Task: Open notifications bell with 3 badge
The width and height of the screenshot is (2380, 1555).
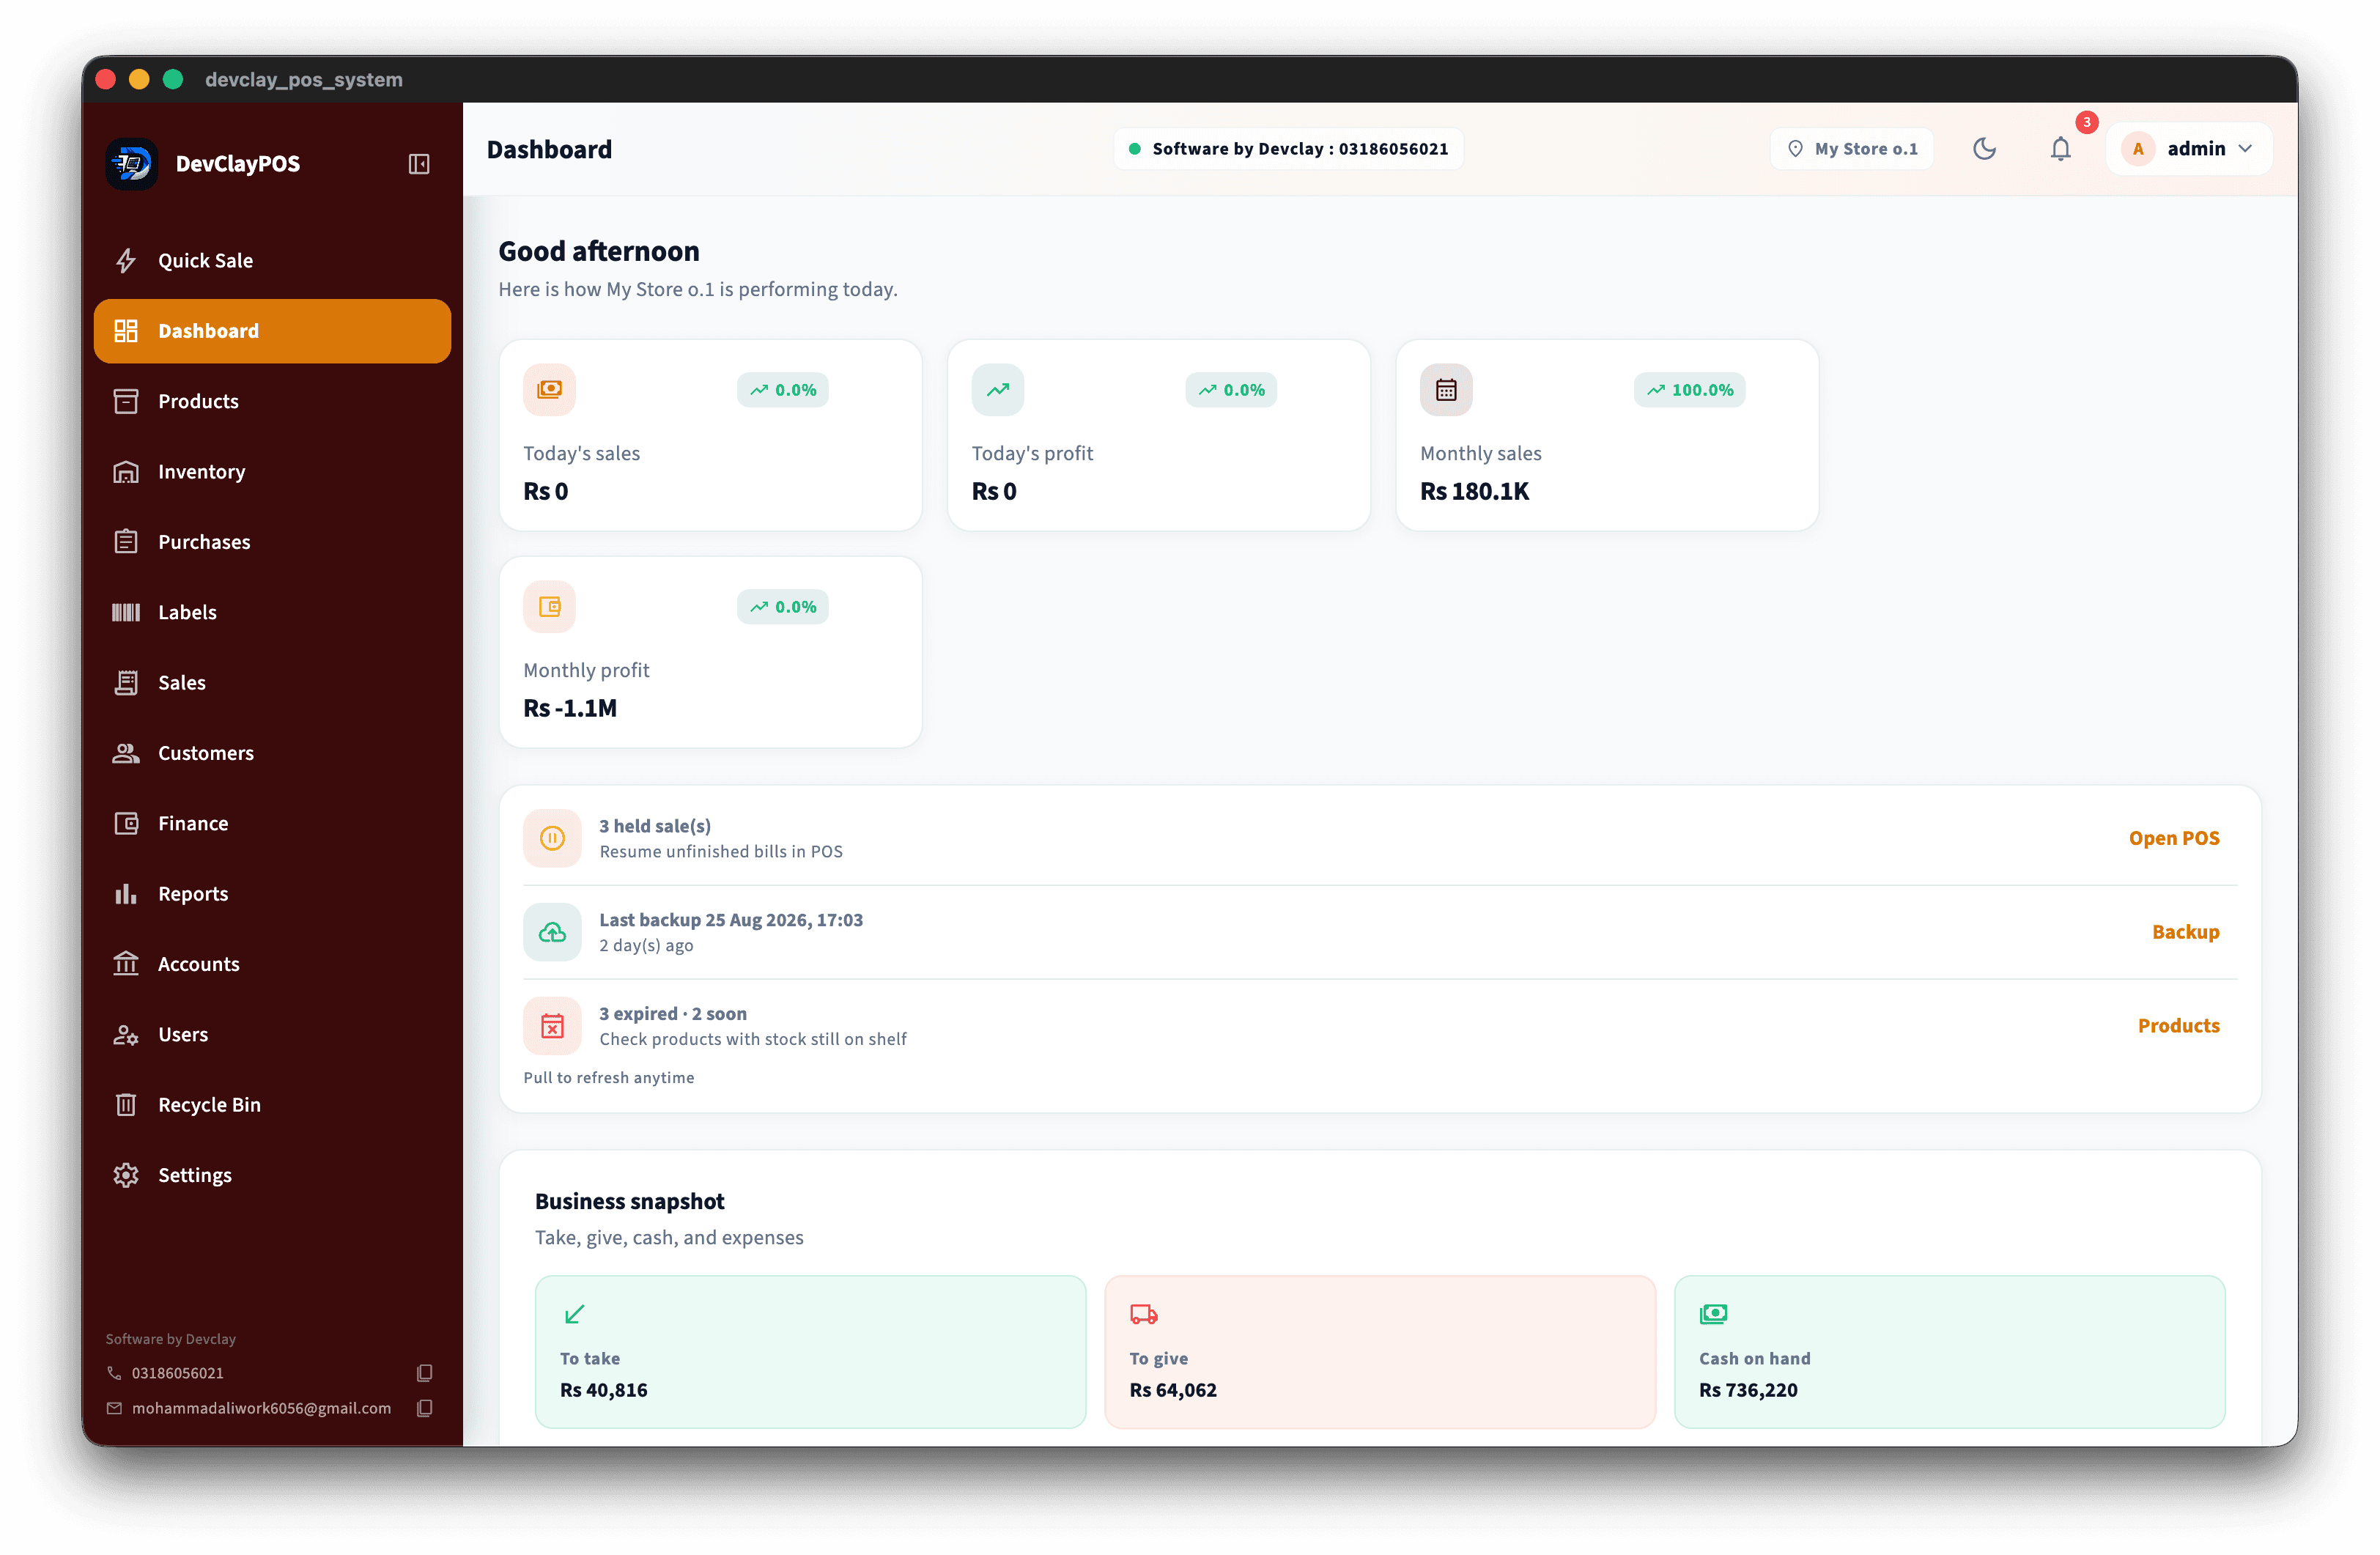Action: pyautogui.click(x=2061, y=149)
